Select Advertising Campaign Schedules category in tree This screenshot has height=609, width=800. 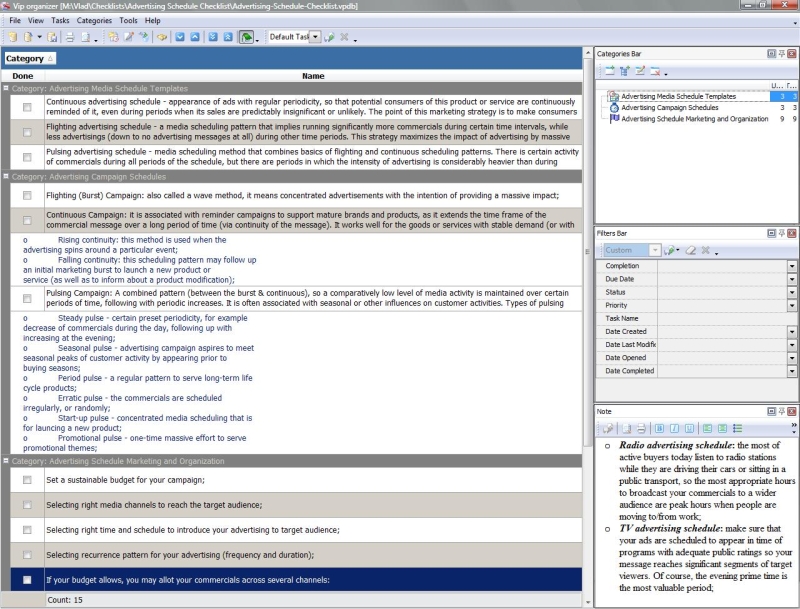[x=669, y=107]
